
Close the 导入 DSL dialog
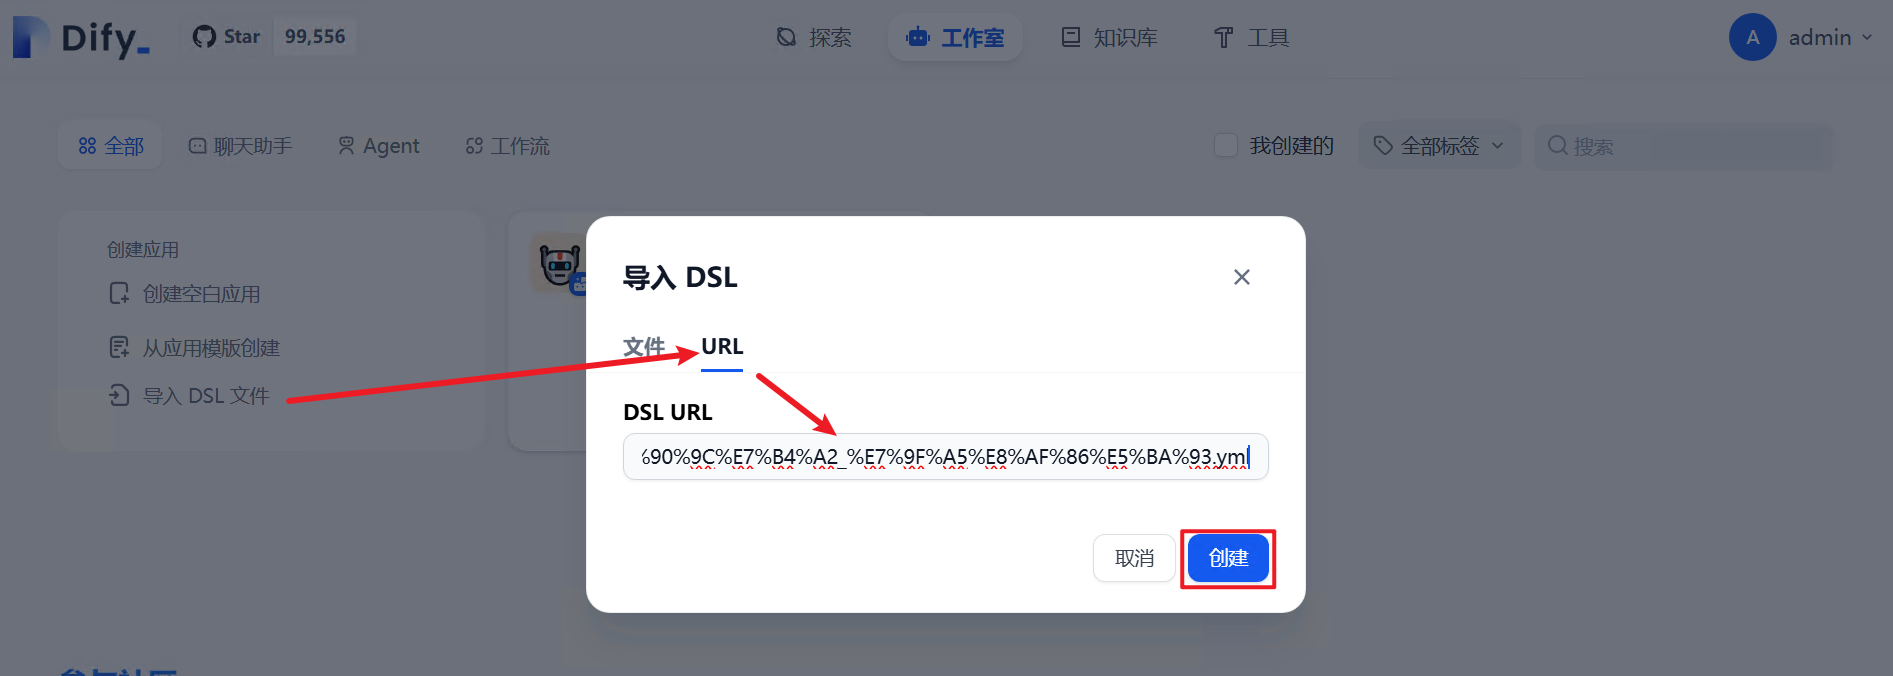1242,277
